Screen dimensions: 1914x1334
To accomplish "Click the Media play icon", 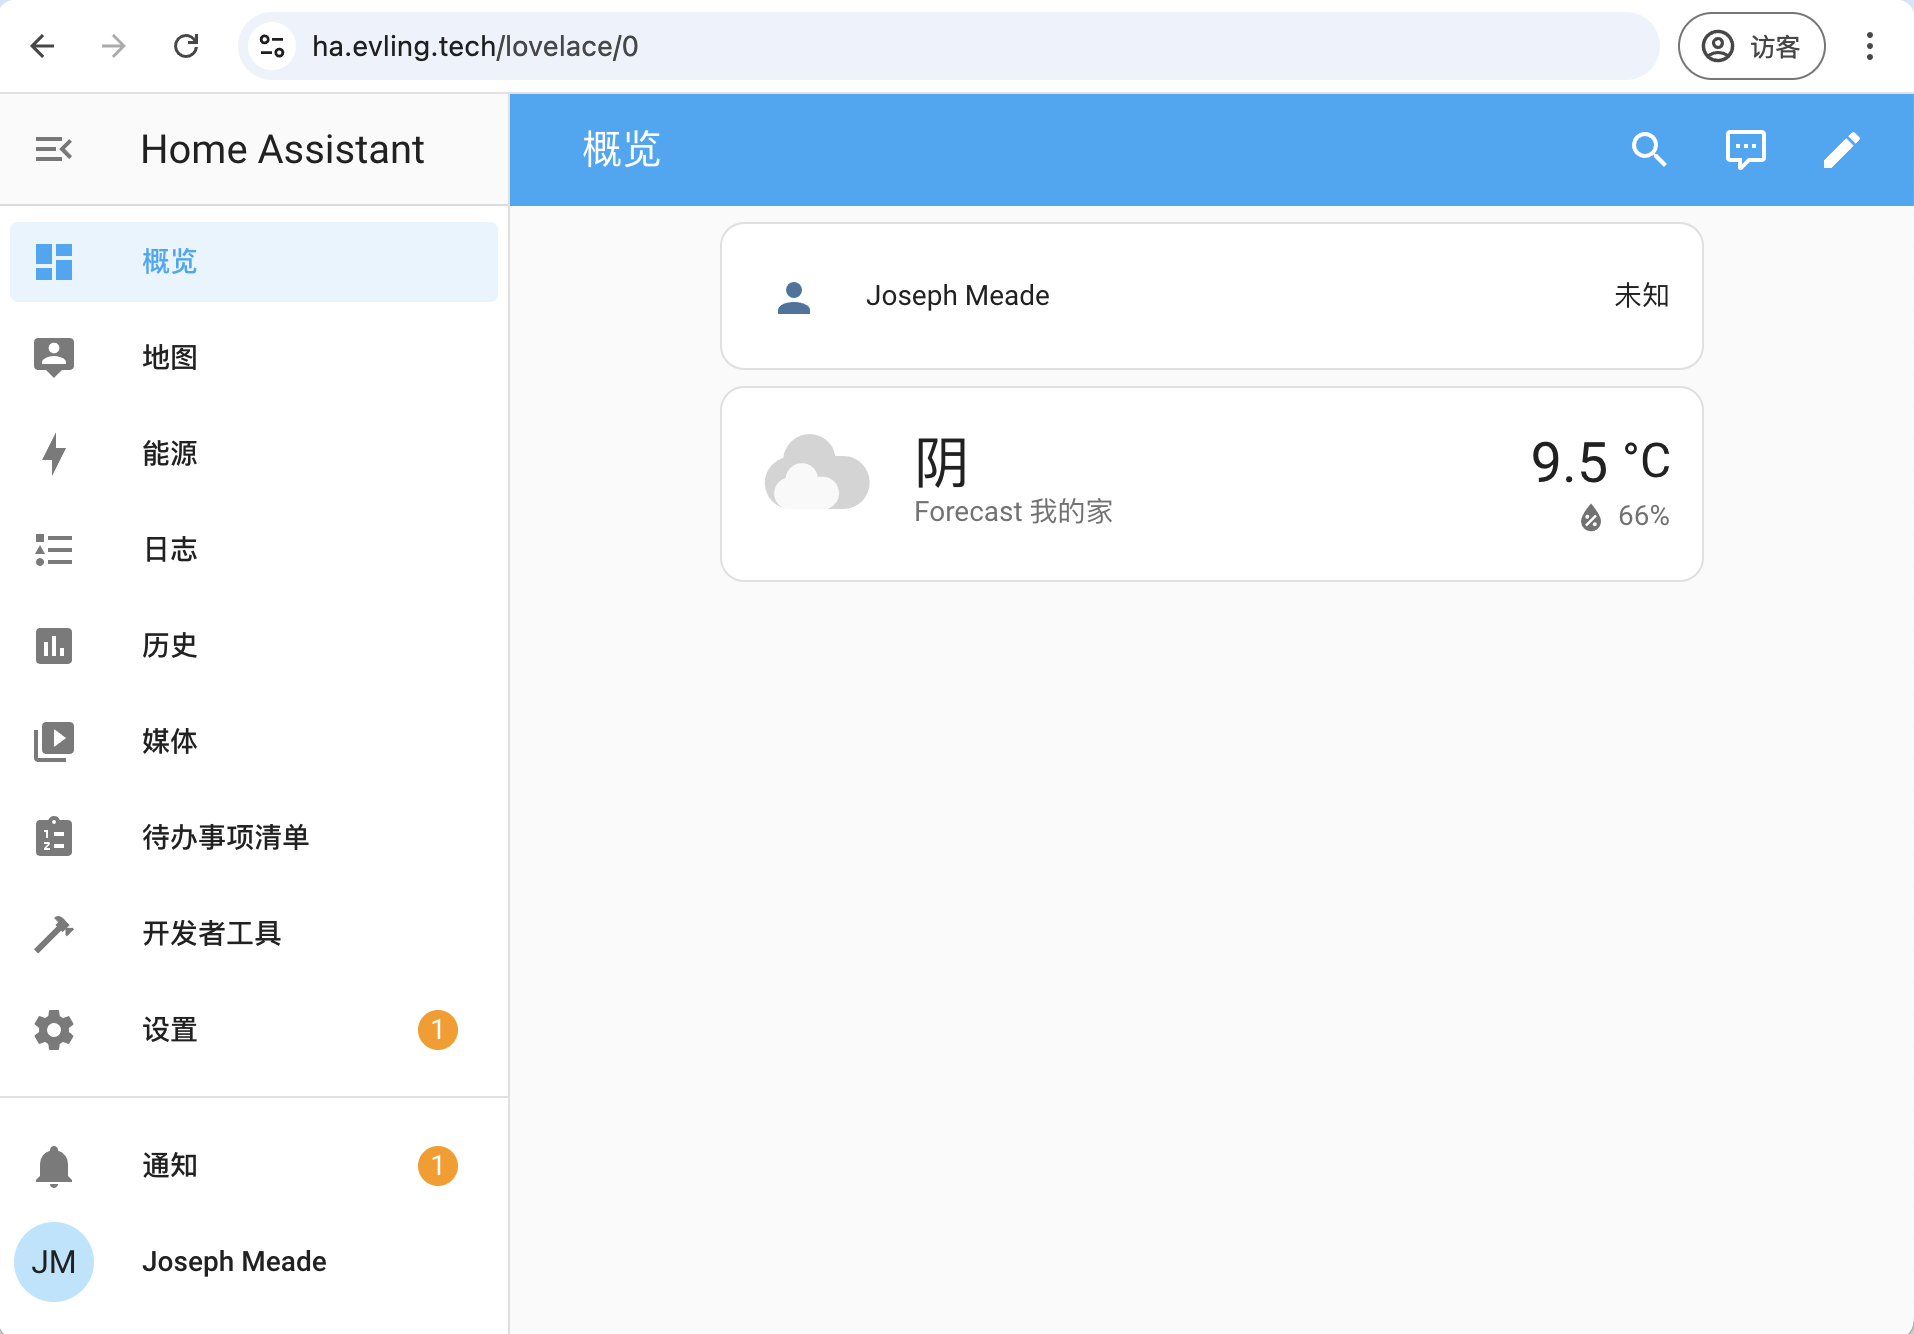I will [54, 741].
